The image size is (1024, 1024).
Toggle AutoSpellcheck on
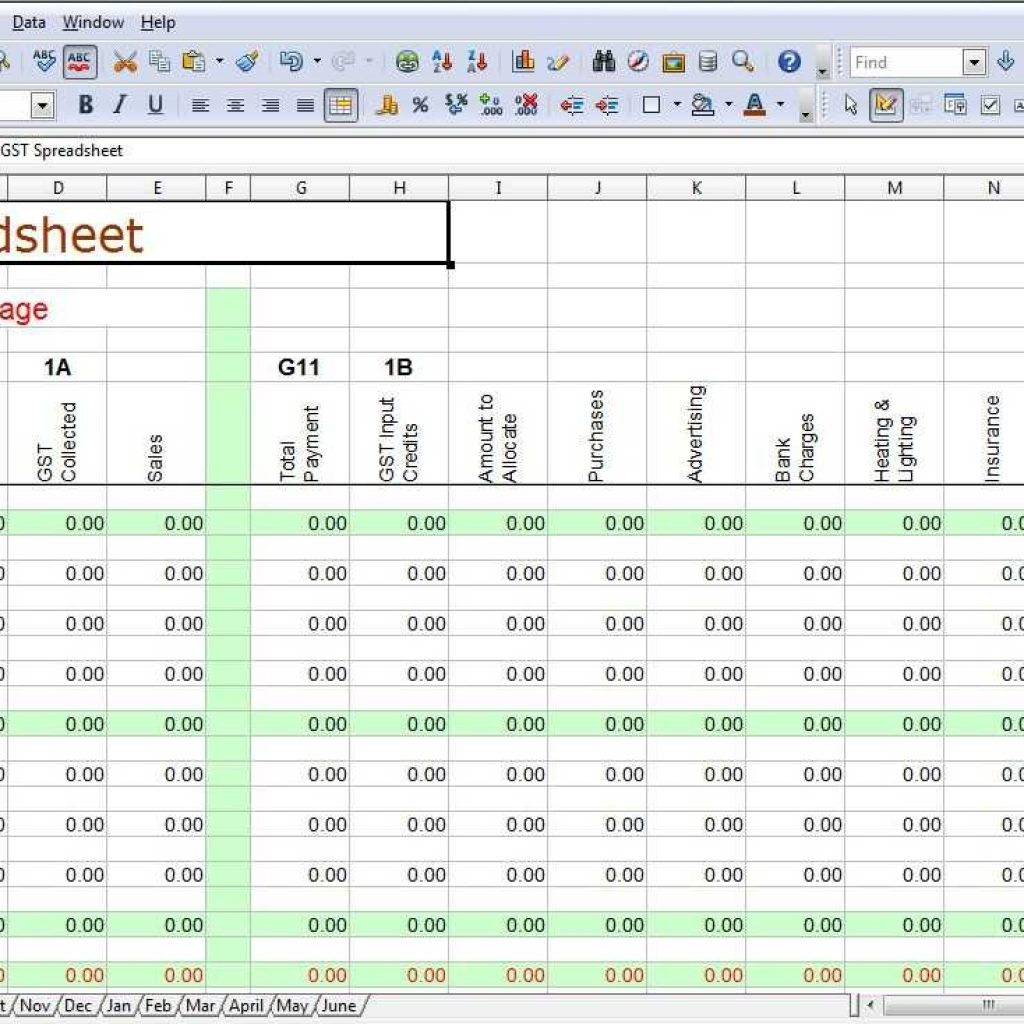78,60
